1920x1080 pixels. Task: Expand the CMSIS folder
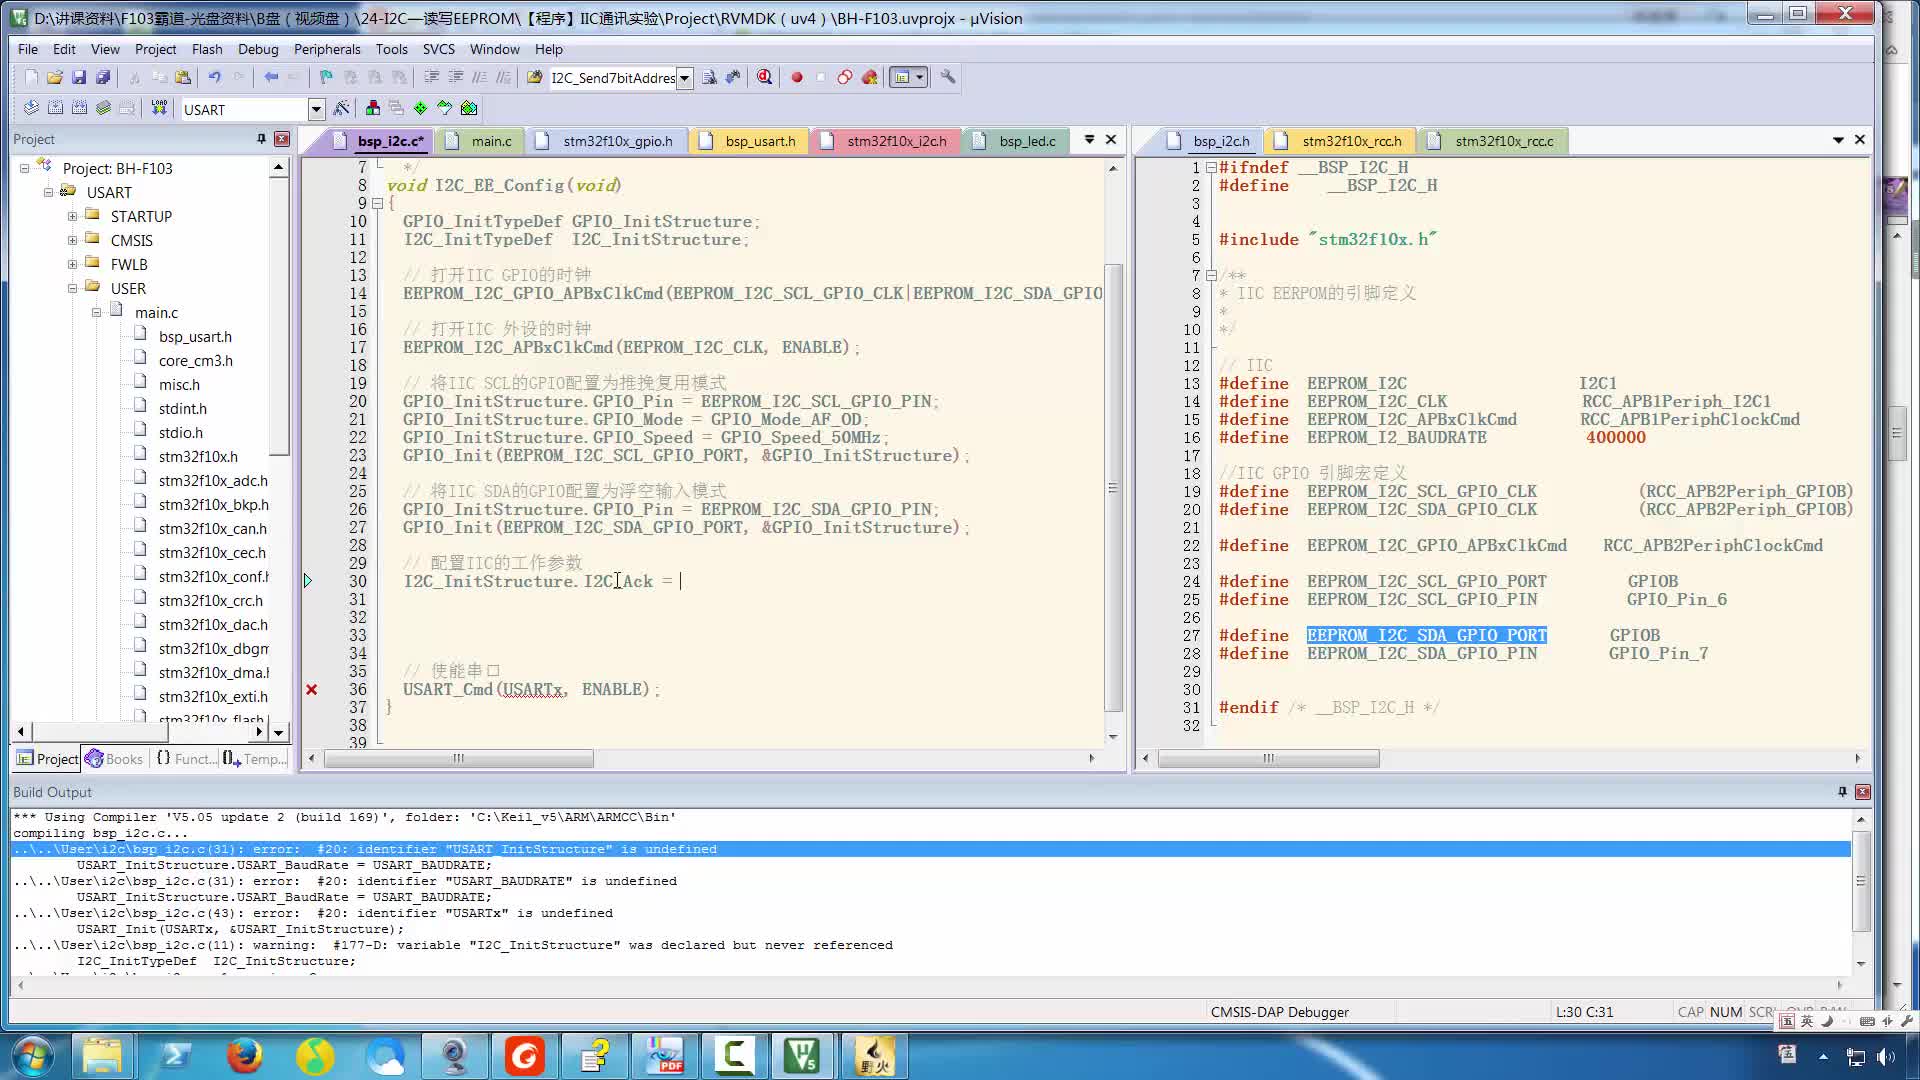72,240
